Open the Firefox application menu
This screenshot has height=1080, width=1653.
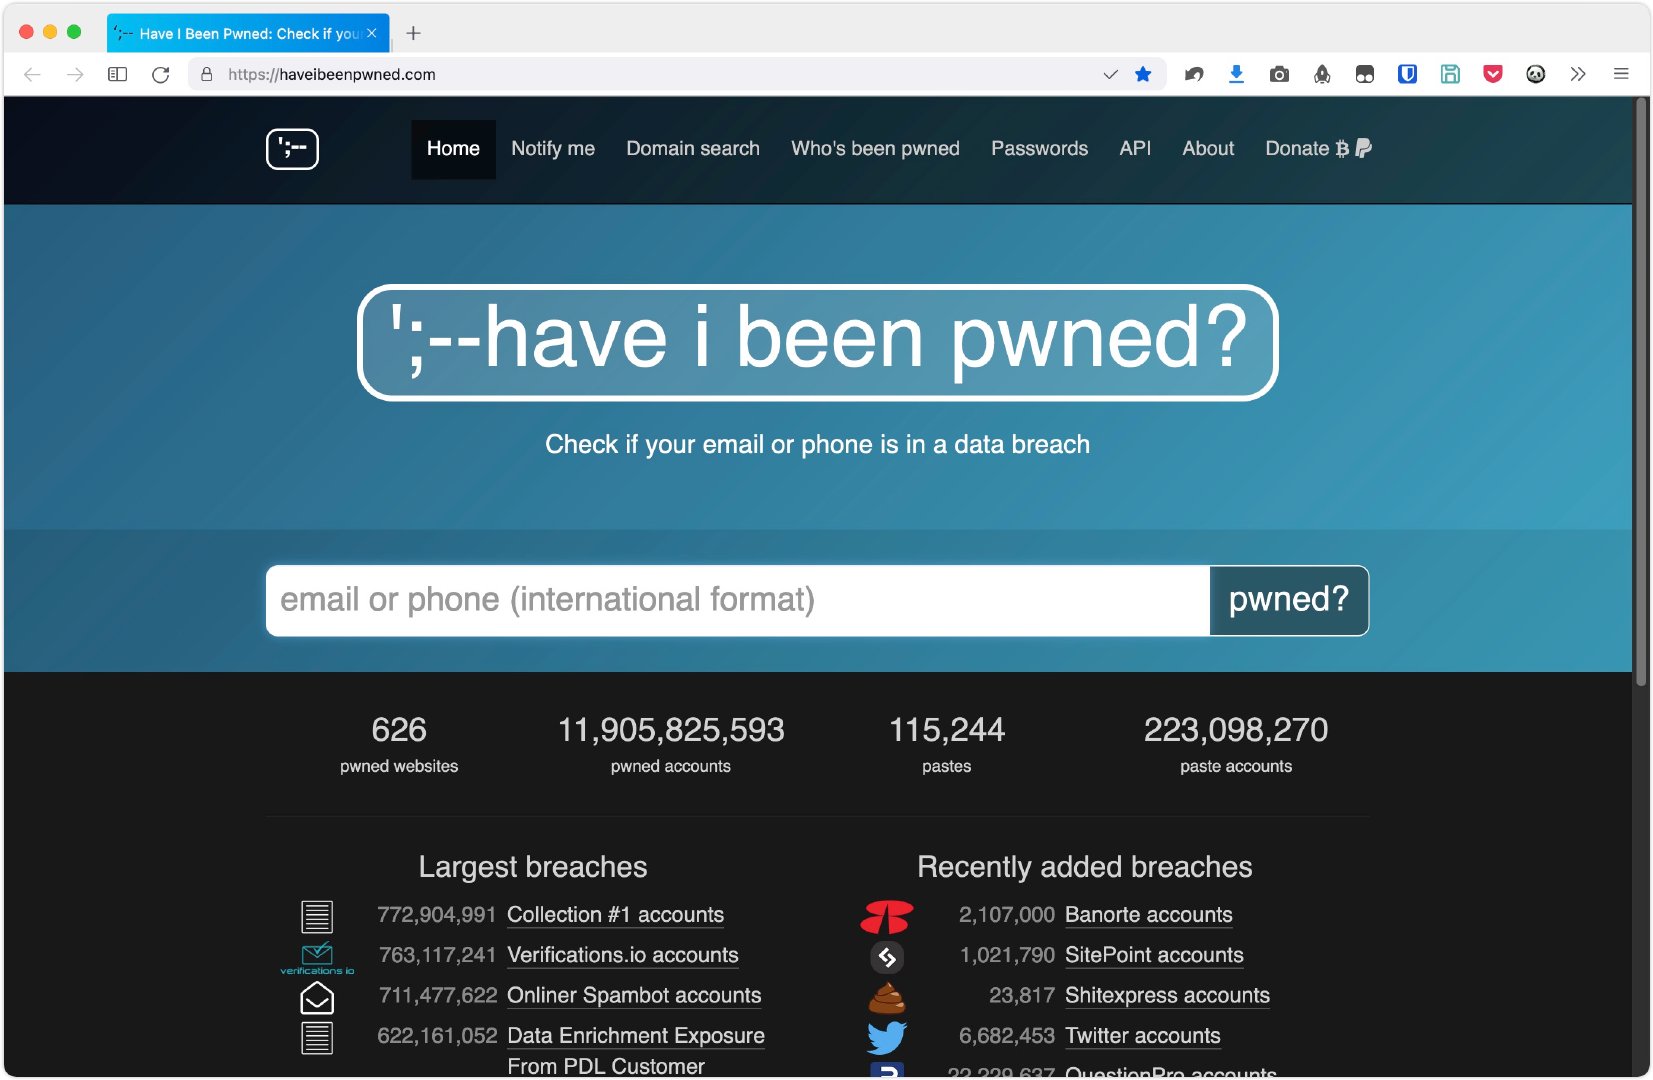pyautogui.click(x=1621, y=74)
